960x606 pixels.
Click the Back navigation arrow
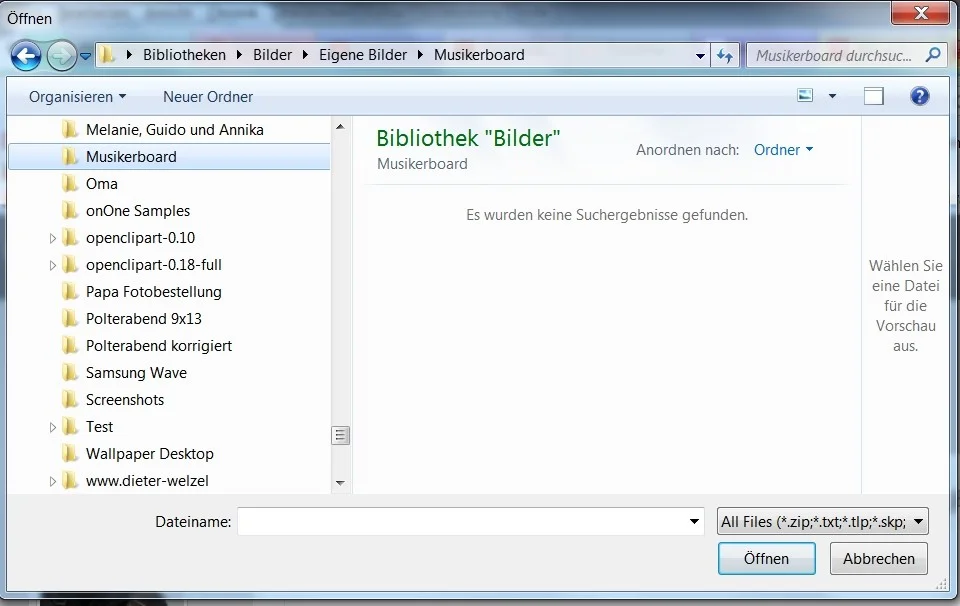pos(26,56)
